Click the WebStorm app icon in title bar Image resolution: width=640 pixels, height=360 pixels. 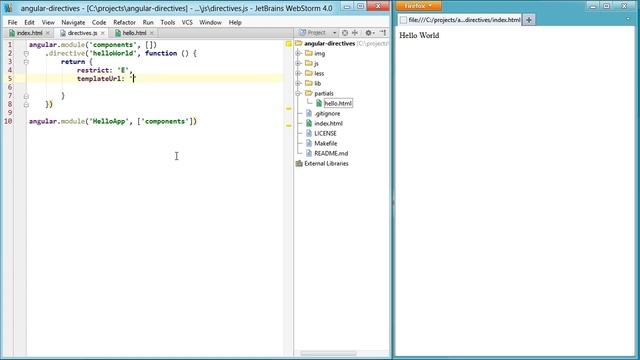(8, 8)
